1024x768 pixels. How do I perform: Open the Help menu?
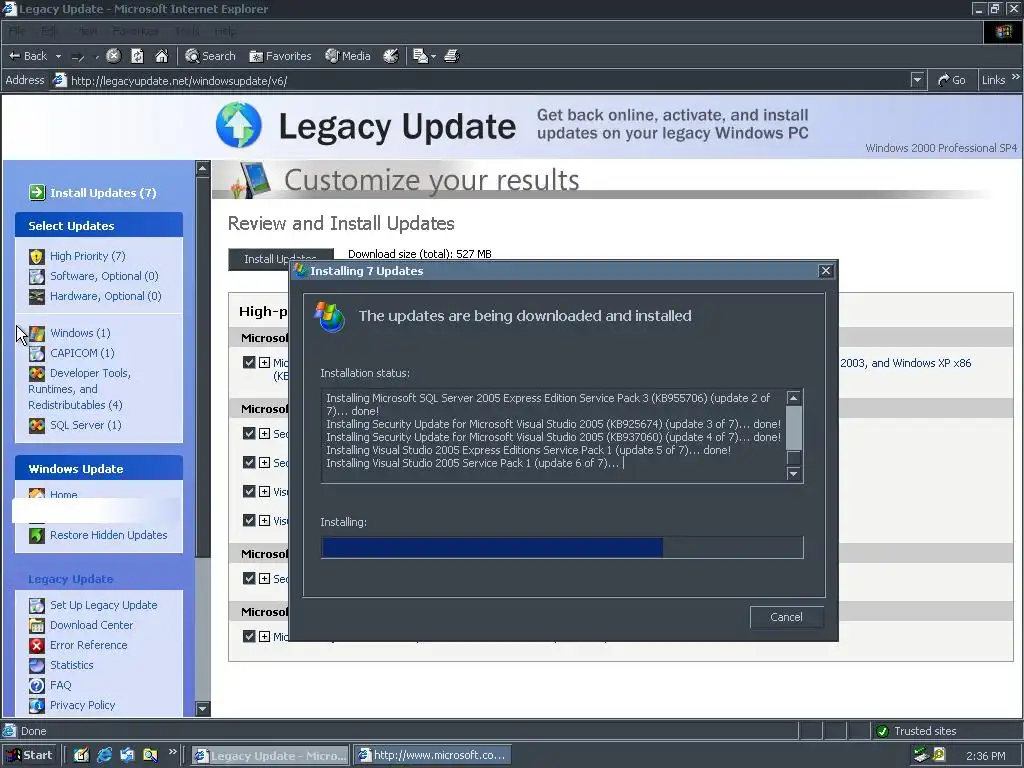coord(225,31)
